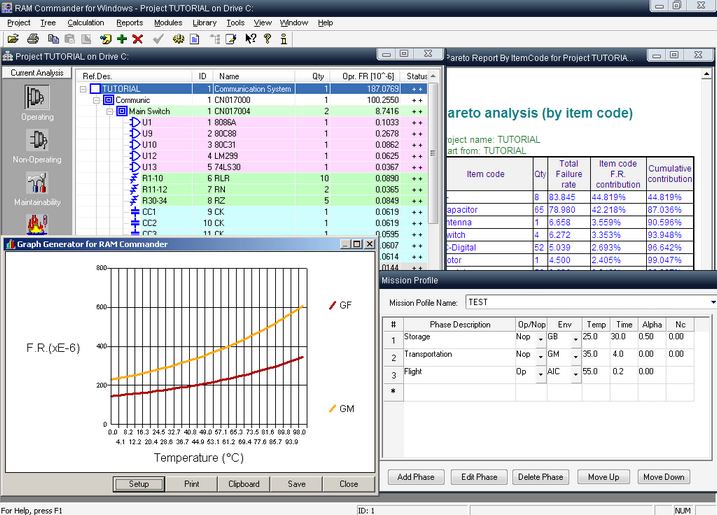Click Edit Phase button
The image size is (717, 515).
tap(479, 477)
